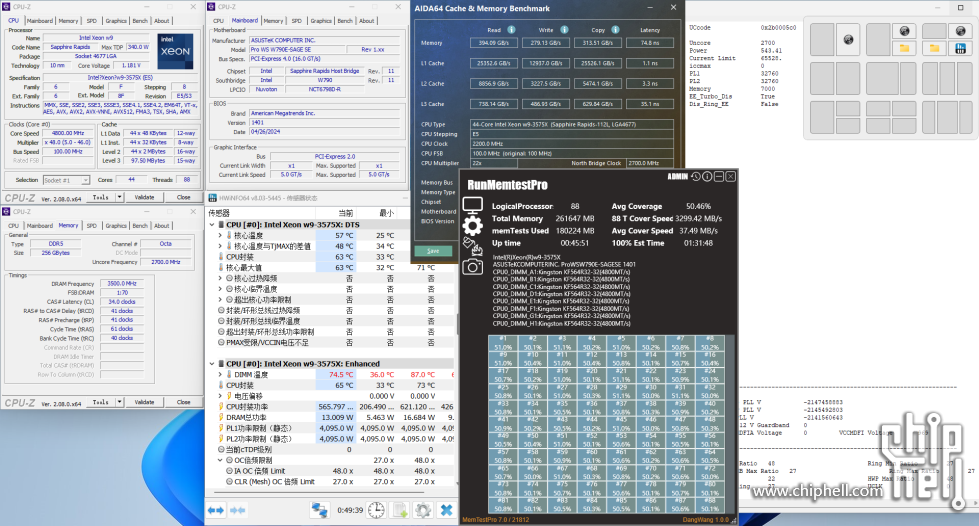Click HWiNFO clock reset-timer icon

pyautogui.click(x=376, y=510)
